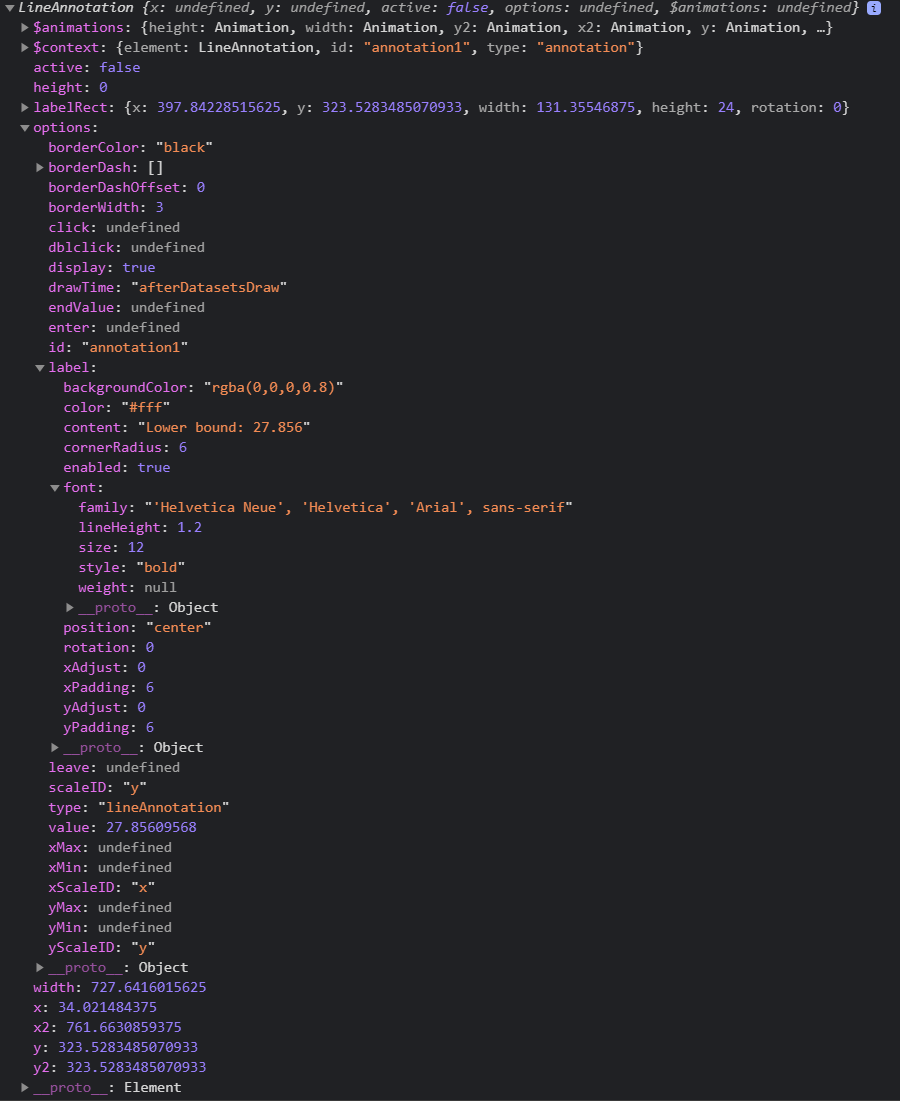Expand the borderDash array
Screen dimensions: 900x1101
coord(40,168)
